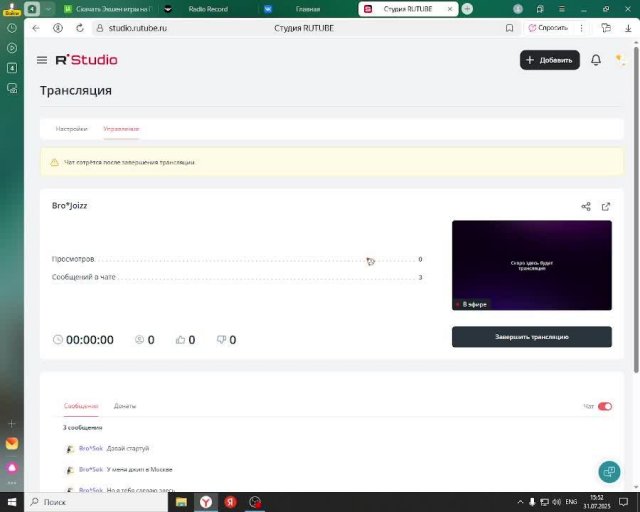Click the 00:00:00 stream timer

(90, 340)
